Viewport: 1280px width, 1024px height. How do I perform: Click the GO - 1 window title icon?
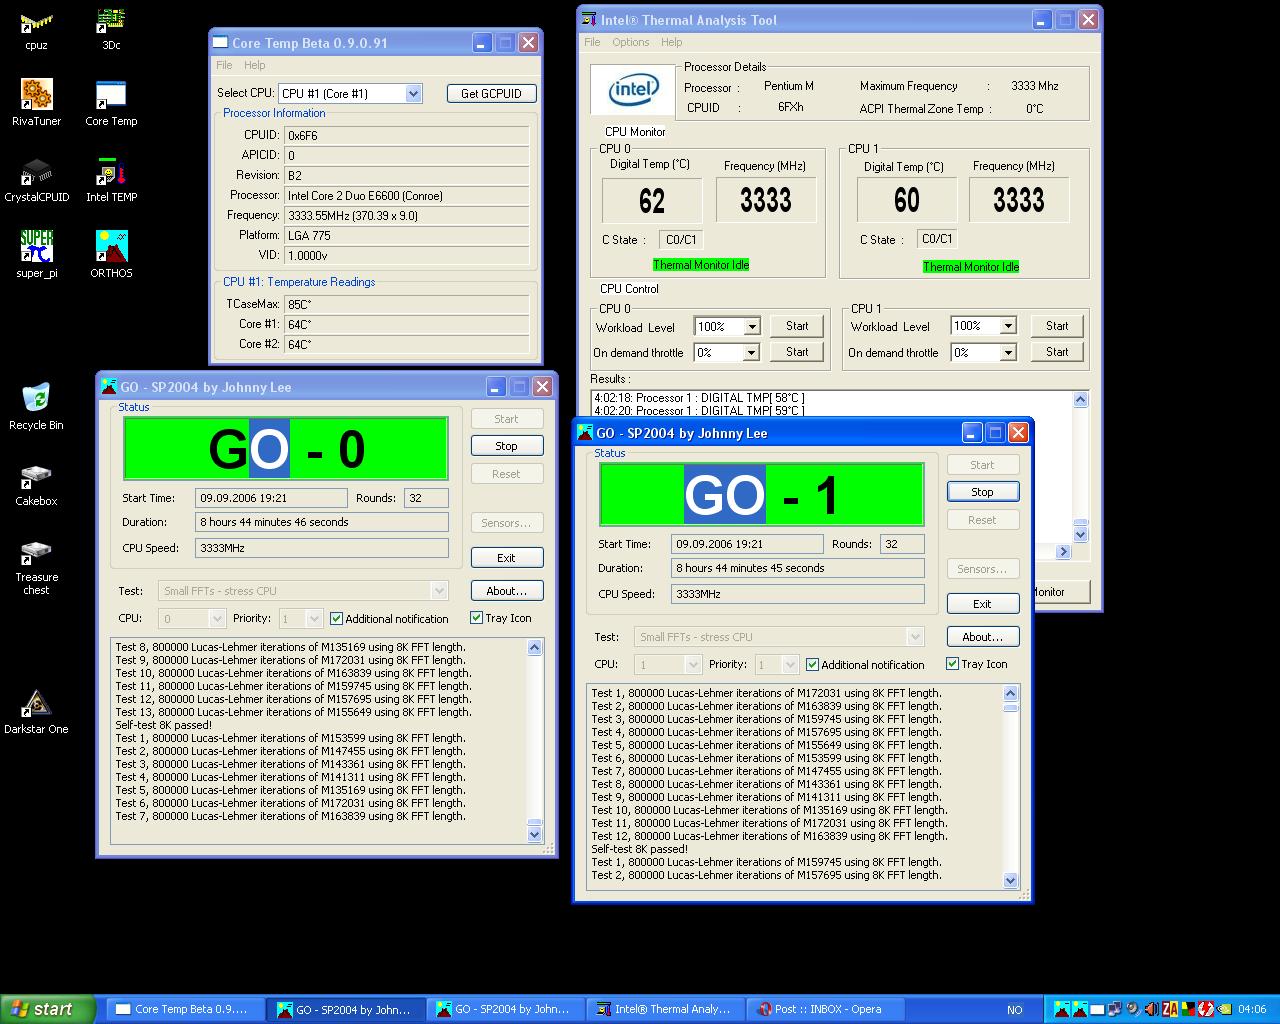[x=585, y=433]
